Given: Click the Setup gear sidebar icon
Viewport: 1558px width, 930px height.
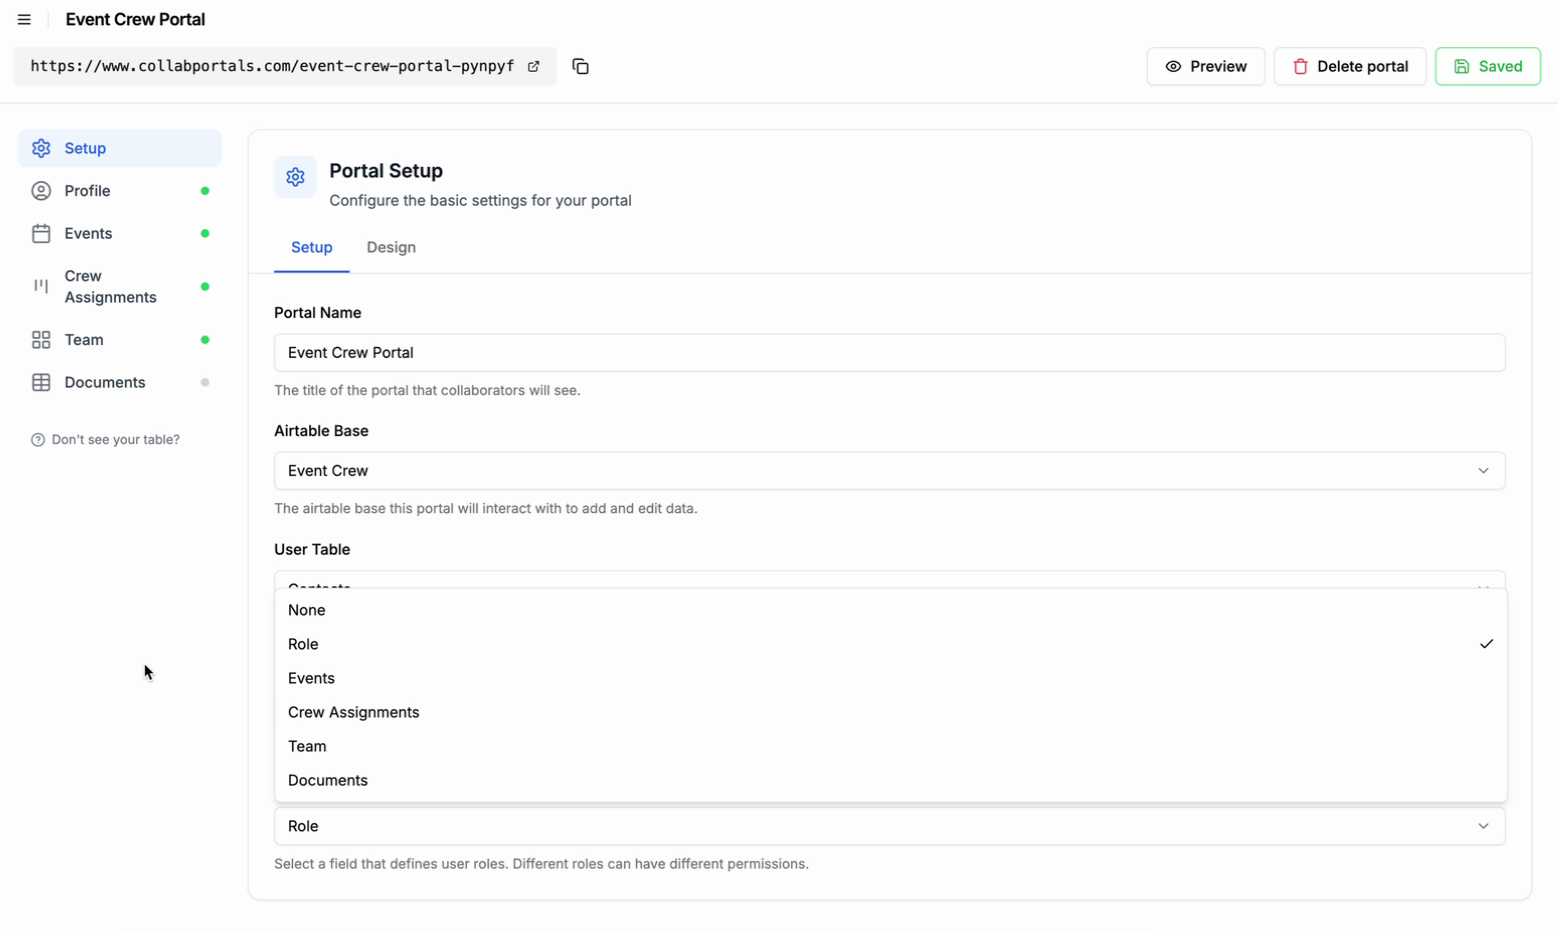Looking at the screenshot, I should pos(41,148).
